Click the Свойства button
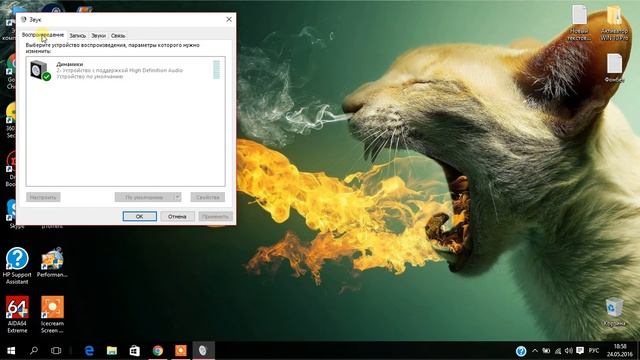This screenshot has height=360, width=640. click(x=208, y=197)
